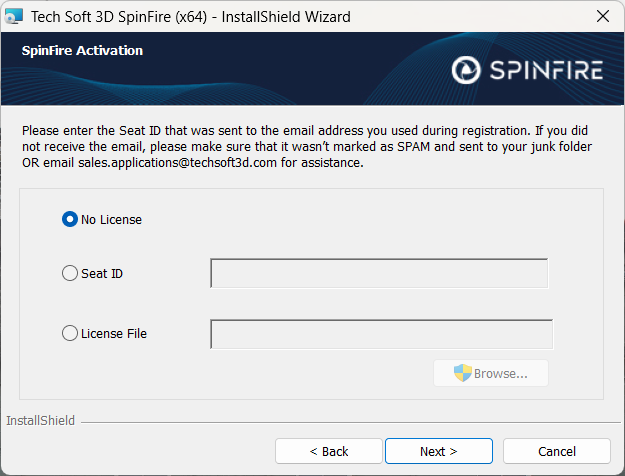The width and height of the screenshot is (625, 476).
Task: Select the No License radio button
Action: 70,219
